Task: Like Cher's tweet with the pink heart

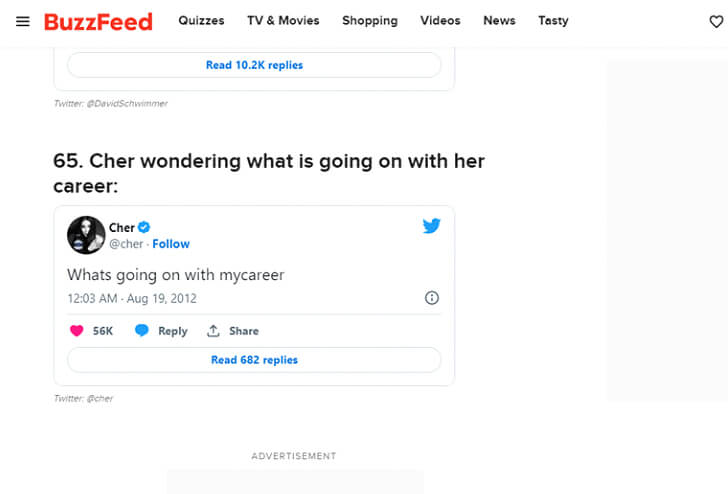Action: click(77, 331)
